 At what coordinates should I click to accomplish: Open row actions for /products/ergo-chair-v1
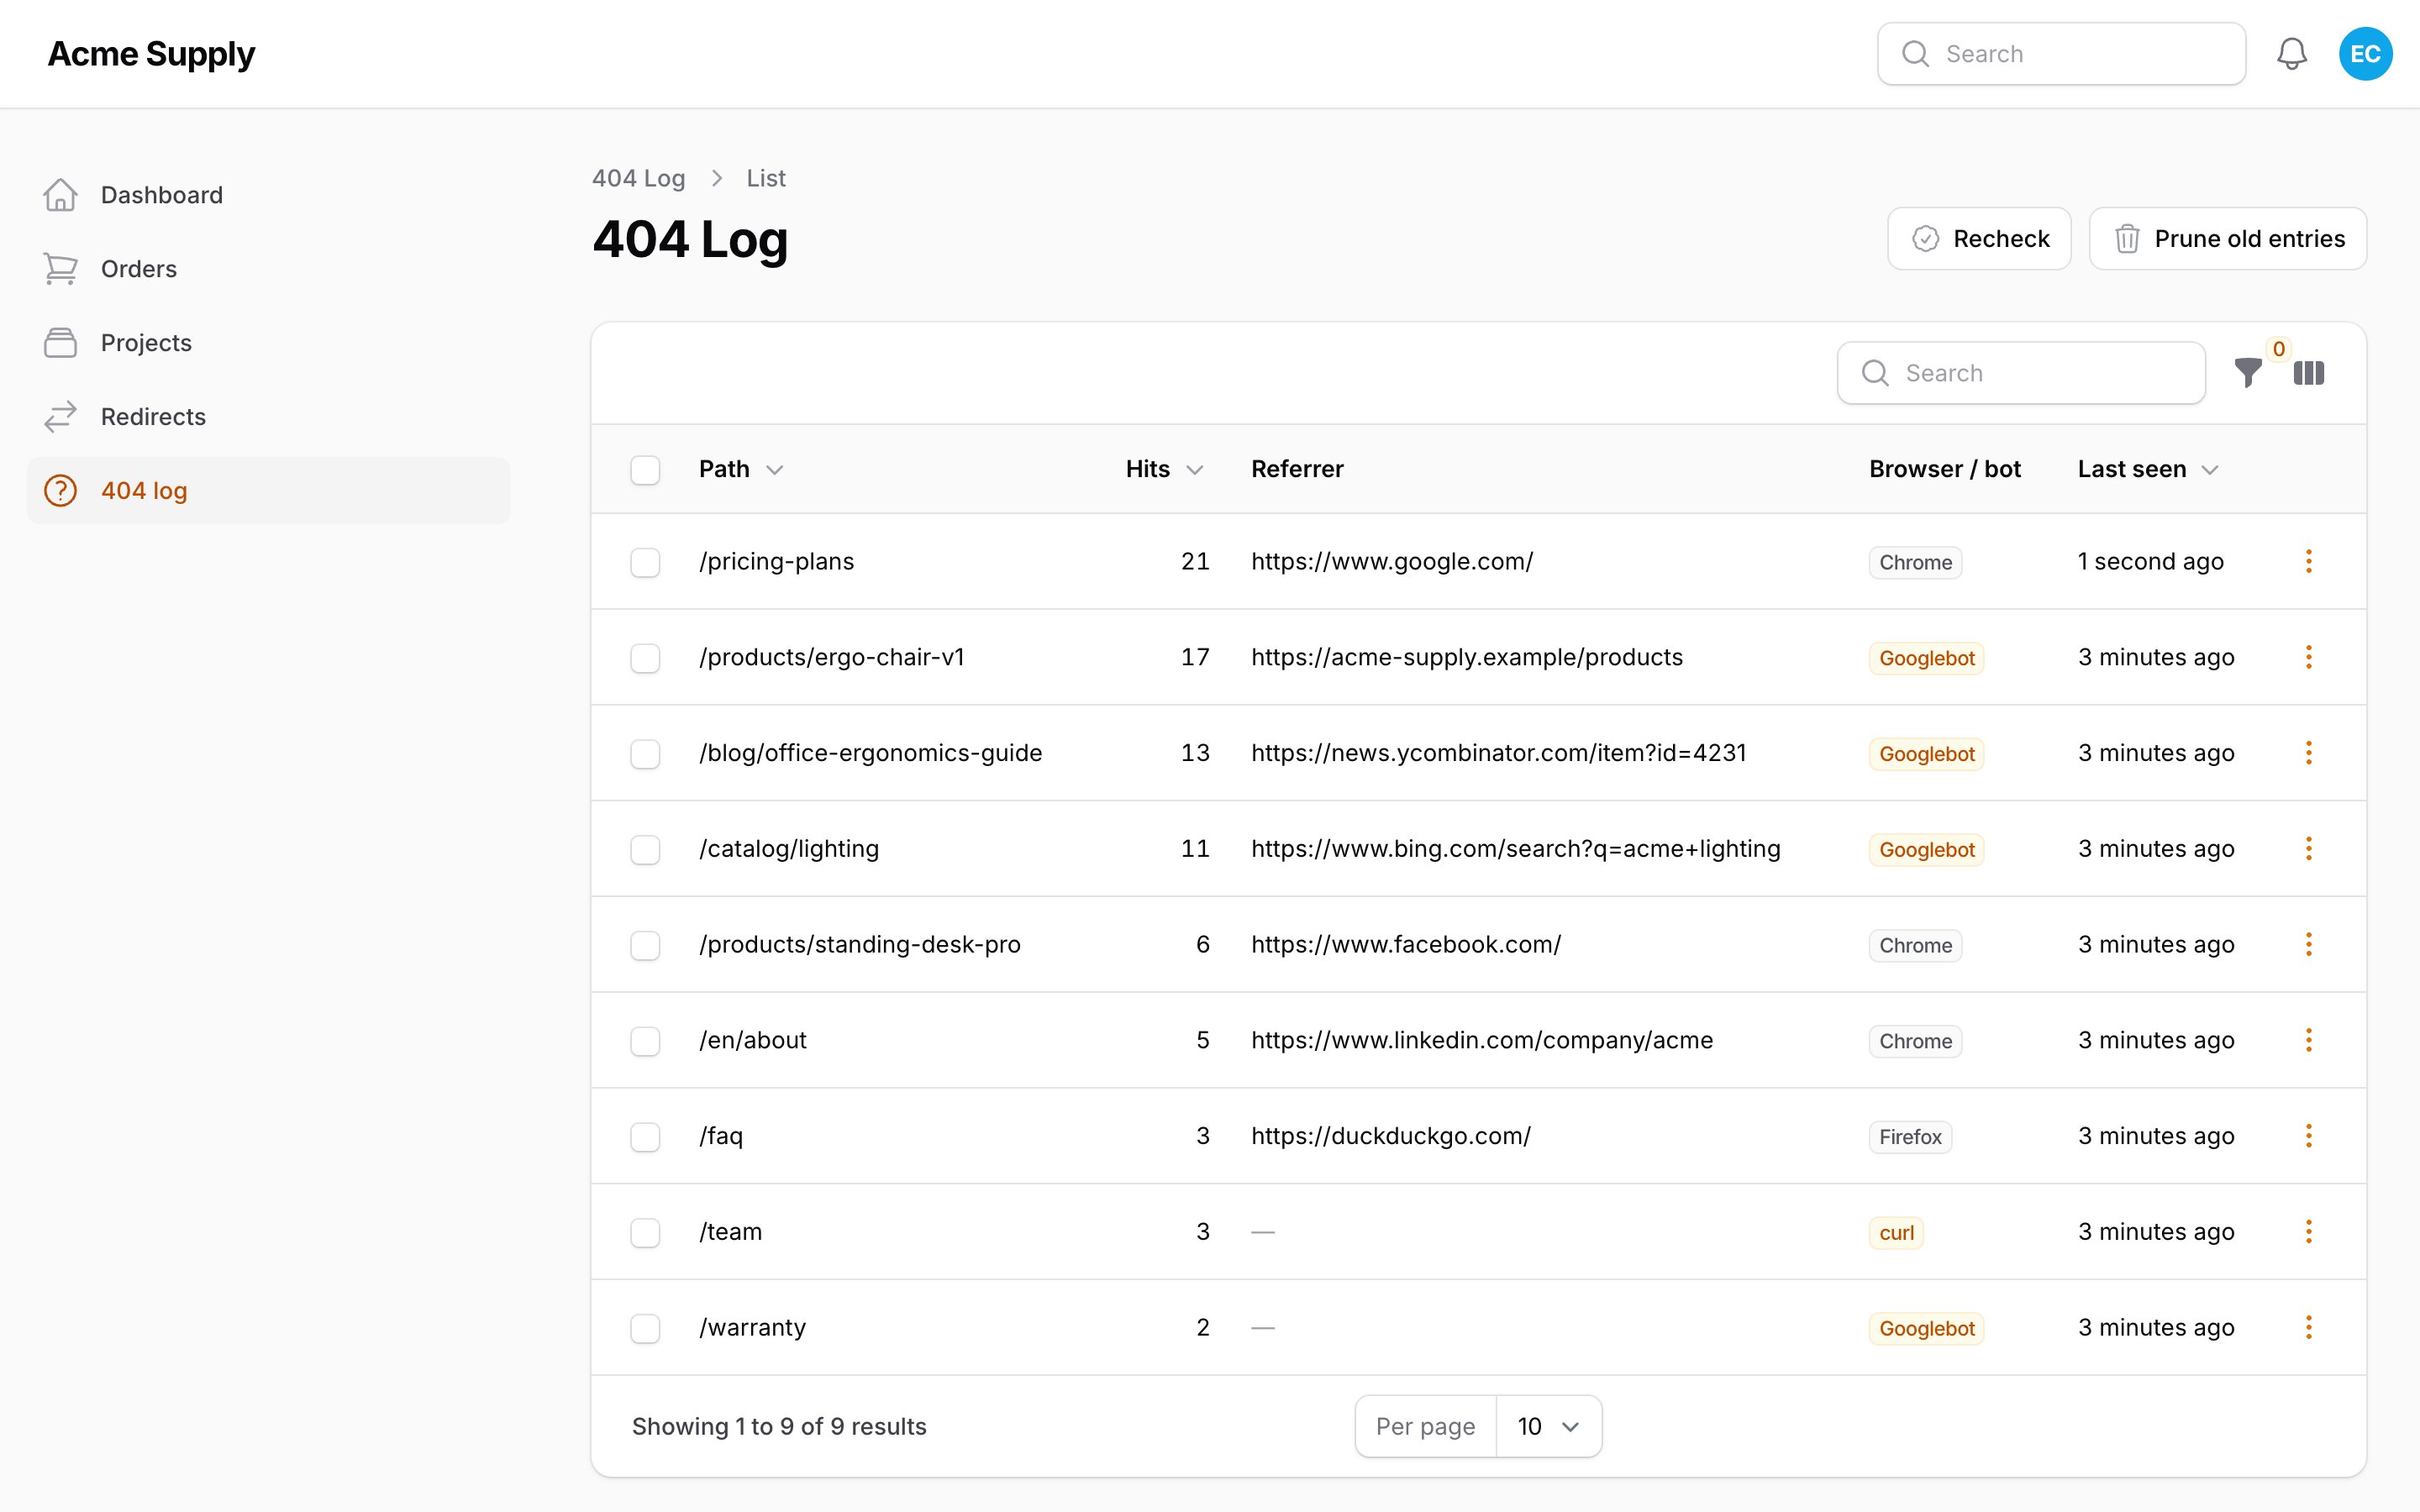tap(2309, 657)
